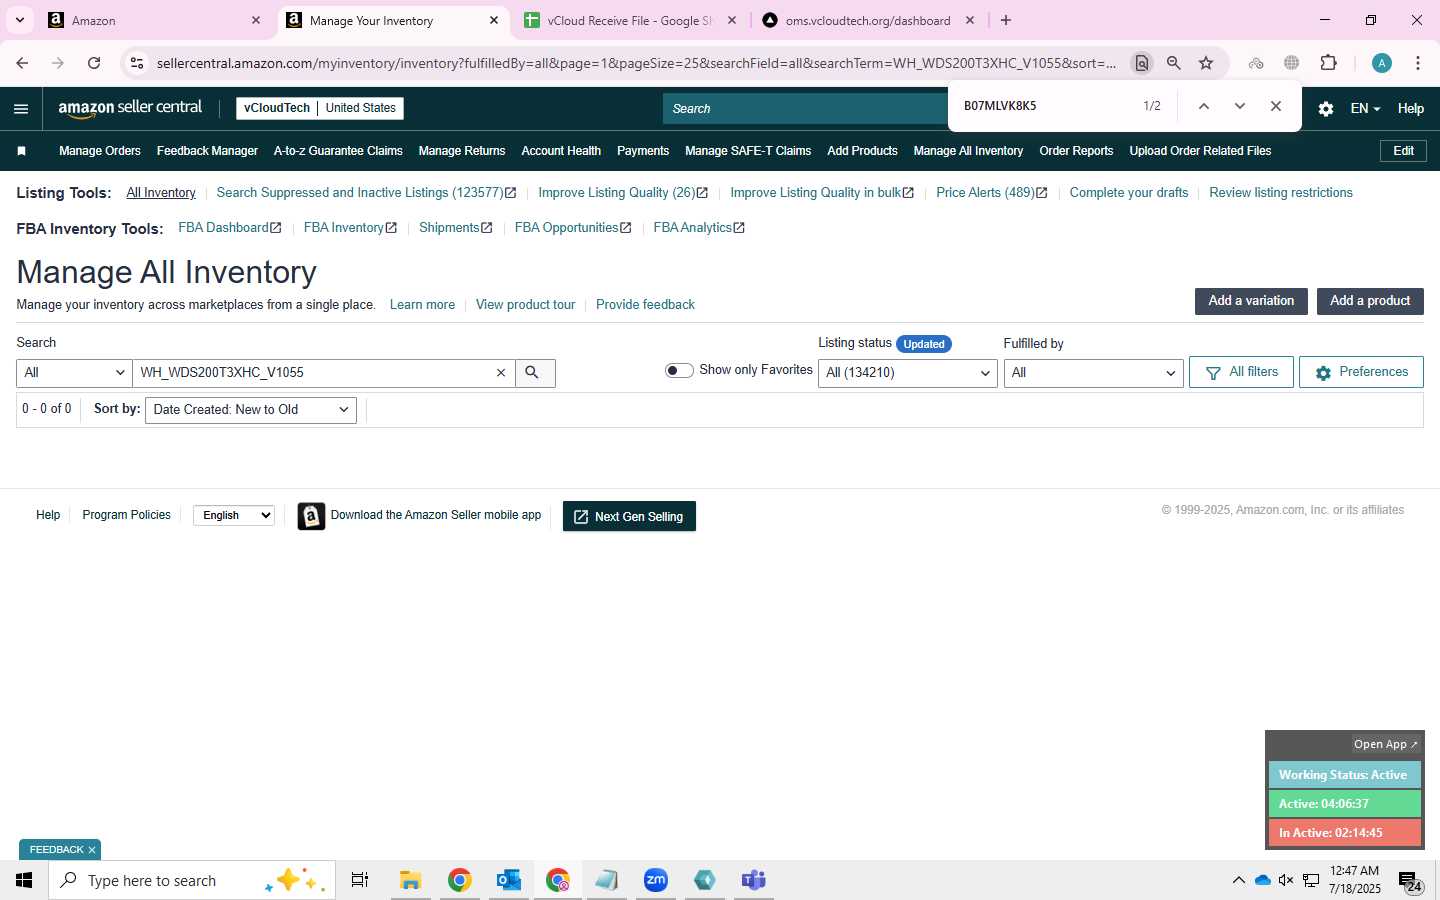This screenshot has width=1440, height=900.
Task: View site information icon in address bar
Action: 137,63
